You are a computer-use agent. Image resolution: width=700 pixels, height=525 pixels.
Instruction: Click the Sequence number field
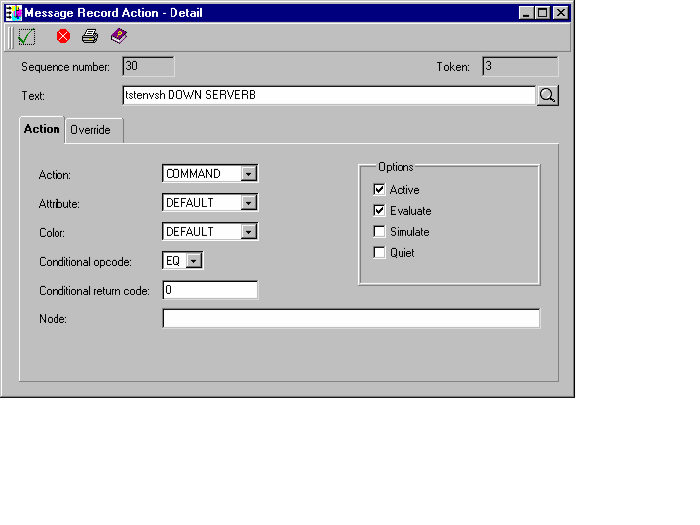148,66
